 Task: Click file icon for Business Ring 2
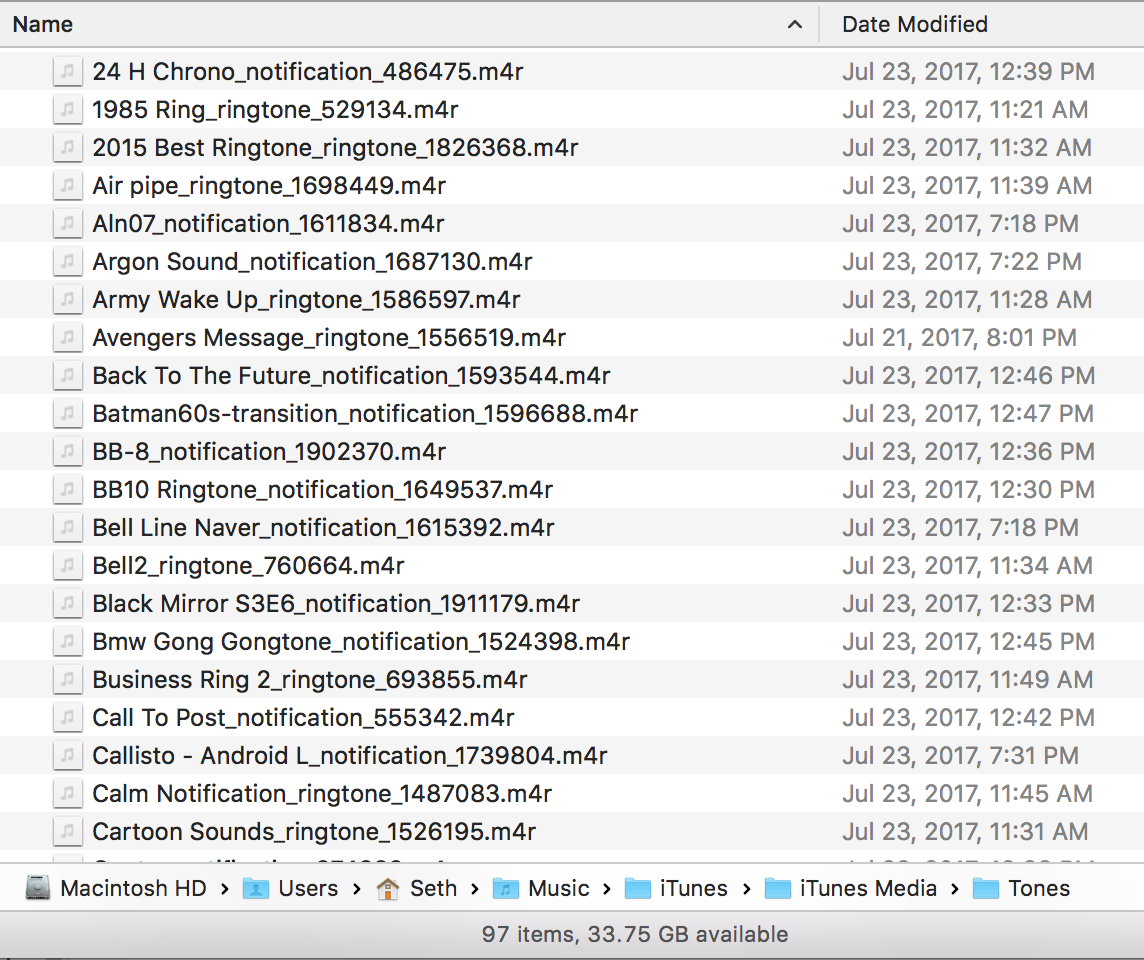pos(67,678)
